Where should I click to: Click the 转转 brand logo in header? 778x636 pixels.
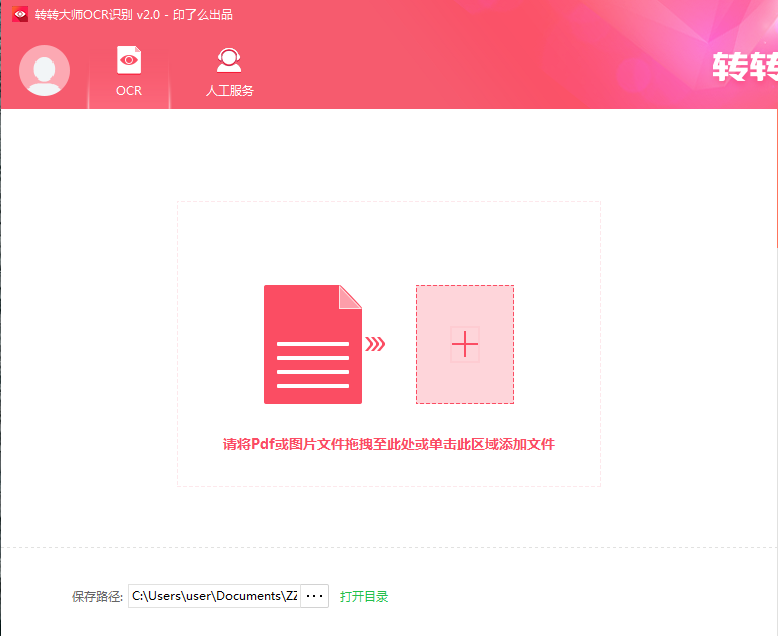click(744, 68)
